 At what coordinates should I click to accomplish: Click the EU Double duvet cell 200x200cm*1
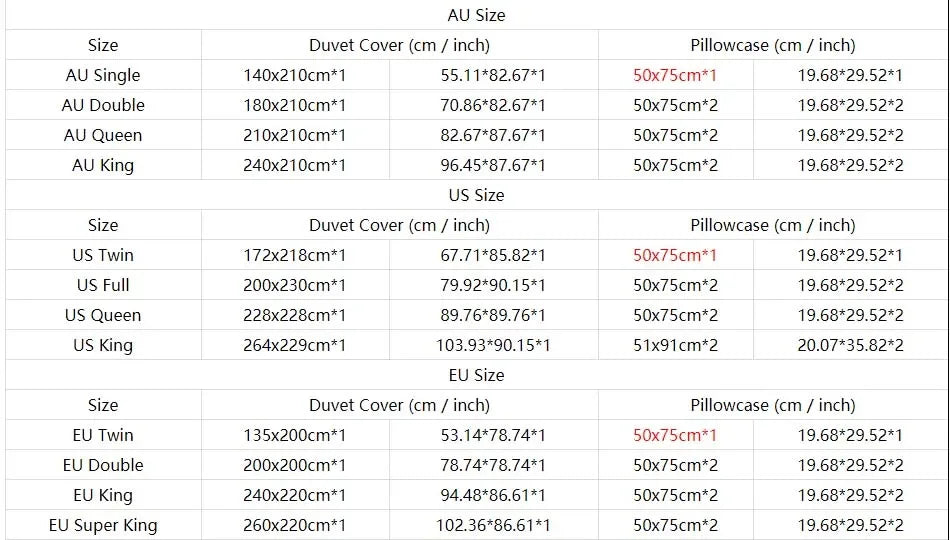[x=294, y=465]
